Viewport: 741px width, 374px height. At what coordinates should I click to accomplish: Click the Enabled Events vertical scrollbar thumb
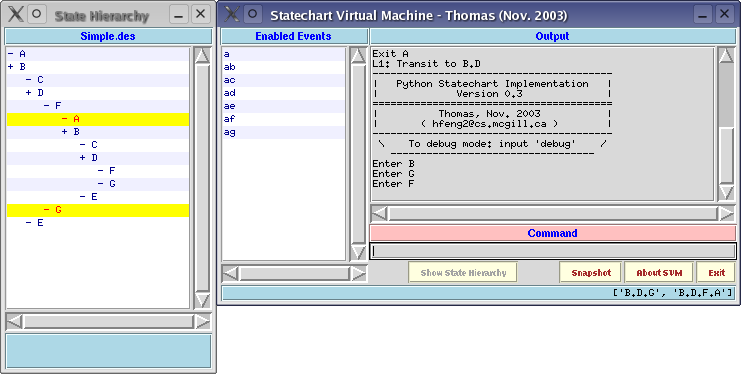point(358,154)
